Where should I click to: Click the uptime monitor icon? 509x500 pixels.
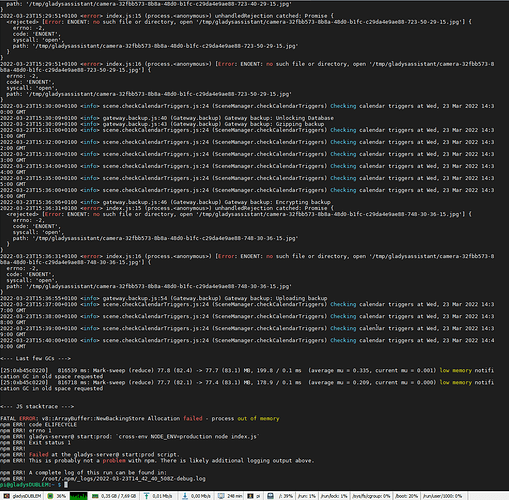[221, 496]
